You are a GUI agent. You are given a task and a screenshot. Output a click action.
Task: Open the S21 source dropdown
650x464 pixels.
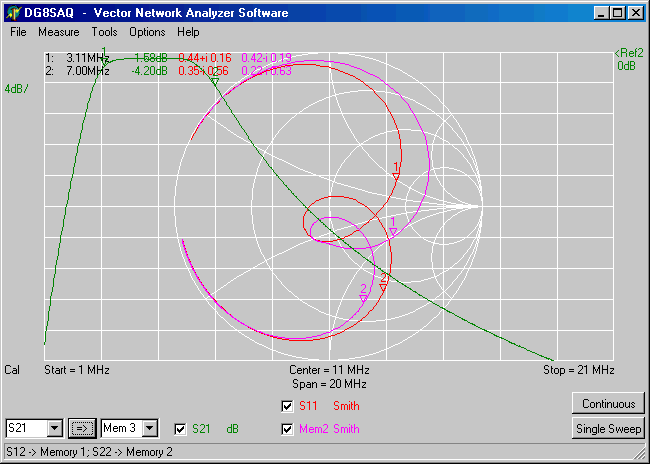(x=54, y=428)
